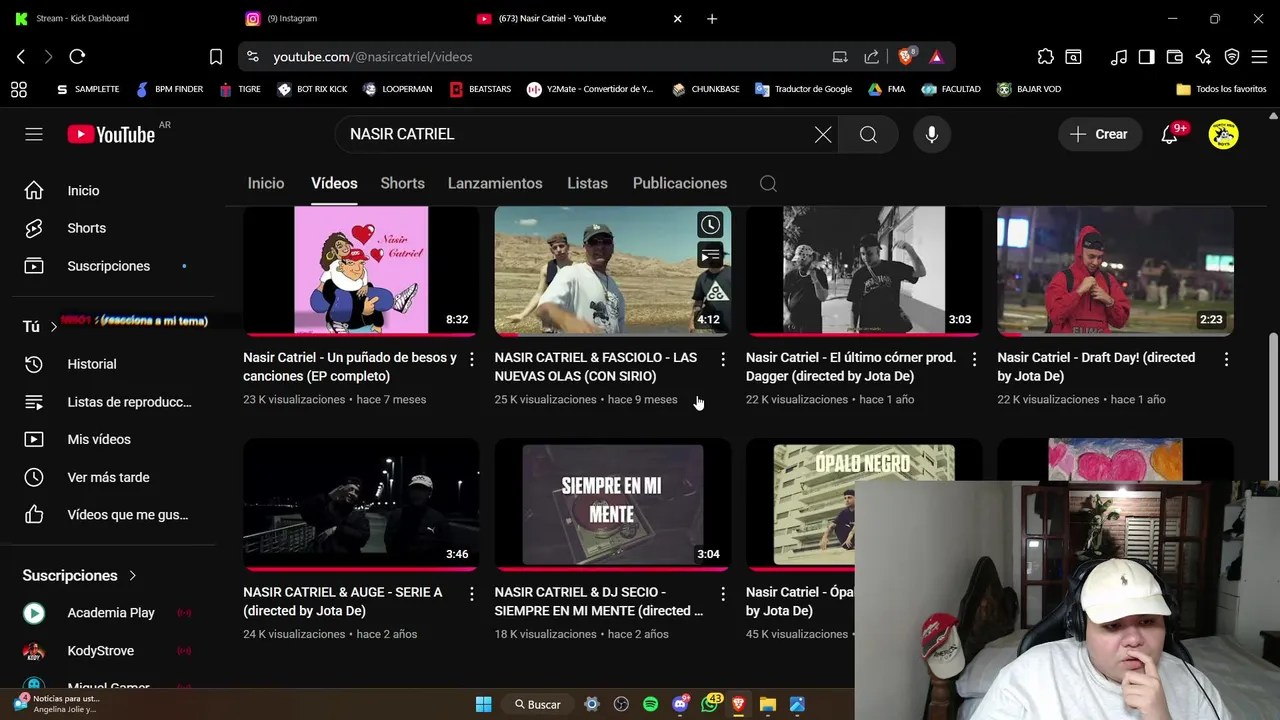This screenshot has height=720, width=1280.
Task: Expand the Tú section chevron
Action: click(x=54, y=327)
